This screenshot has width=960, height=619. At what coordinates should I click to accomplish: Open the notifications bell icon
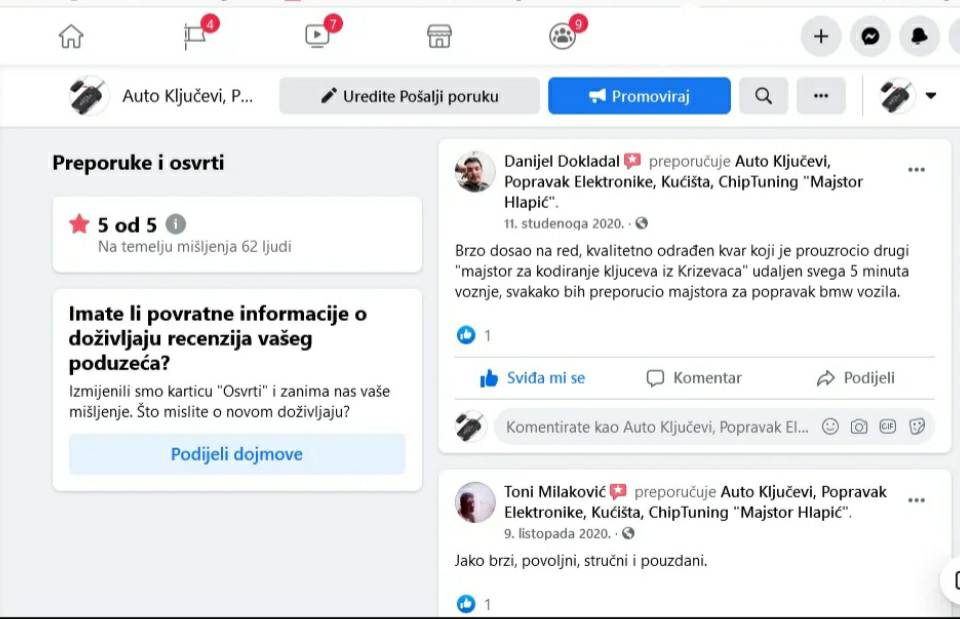919,37
